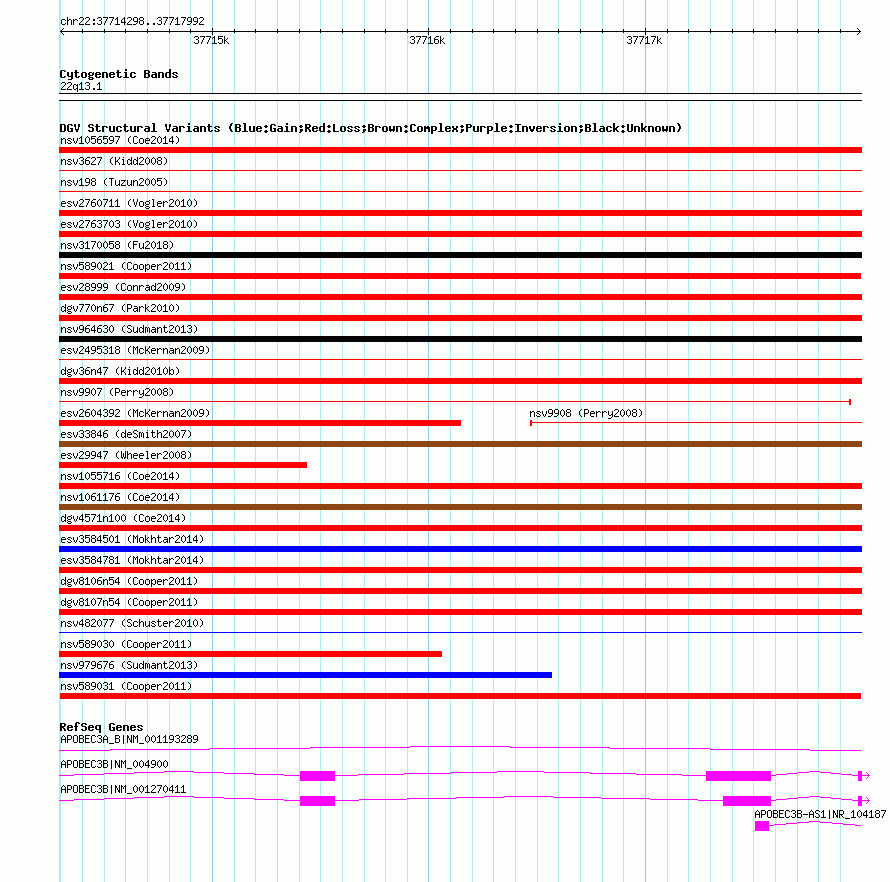Select the nsv9907 (Perry2008) label
The width and height of the screenshot is (890, 882).
117,392
